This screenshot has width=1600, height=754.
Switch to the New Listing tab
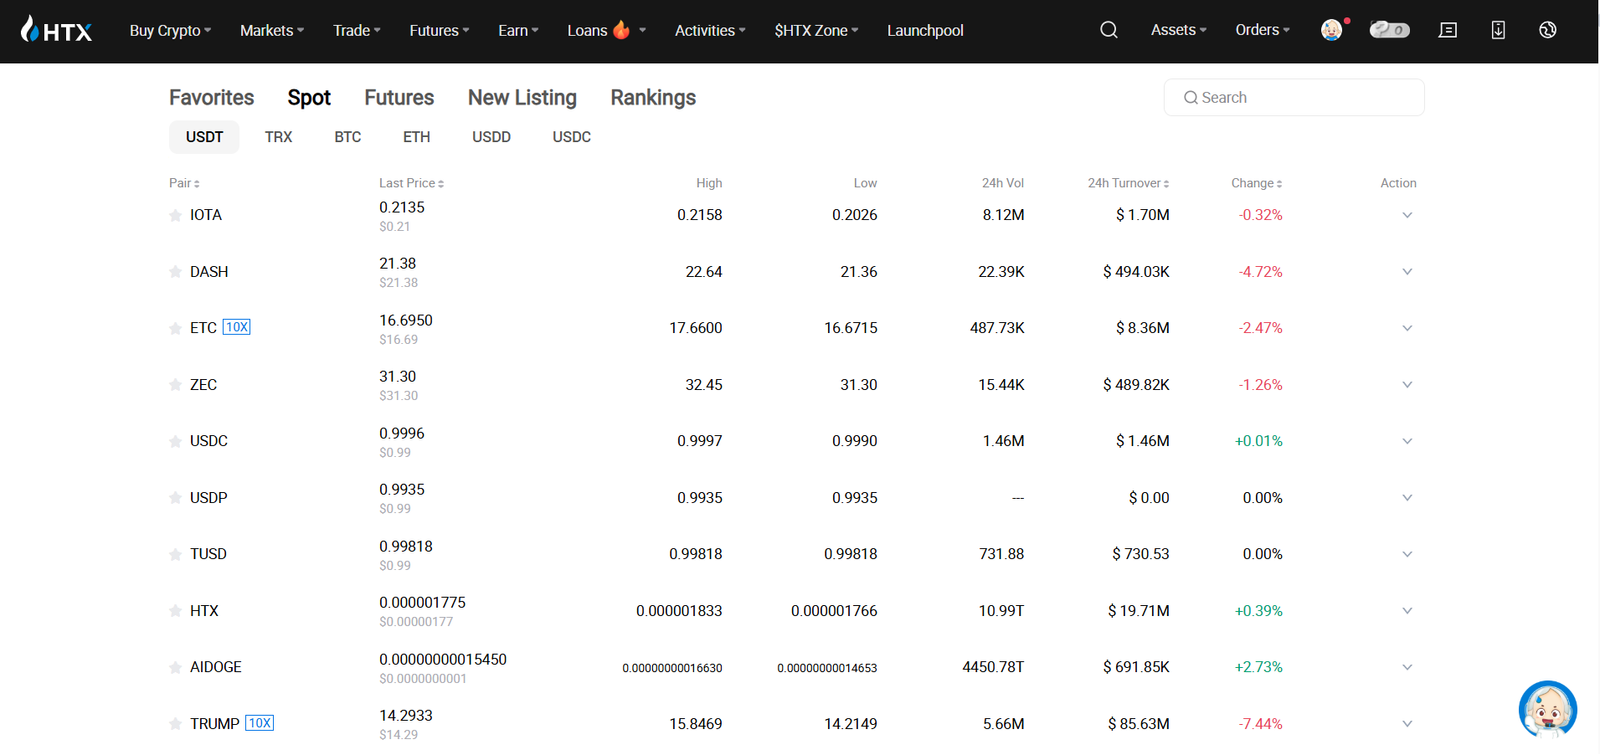(x=522, y=97)
